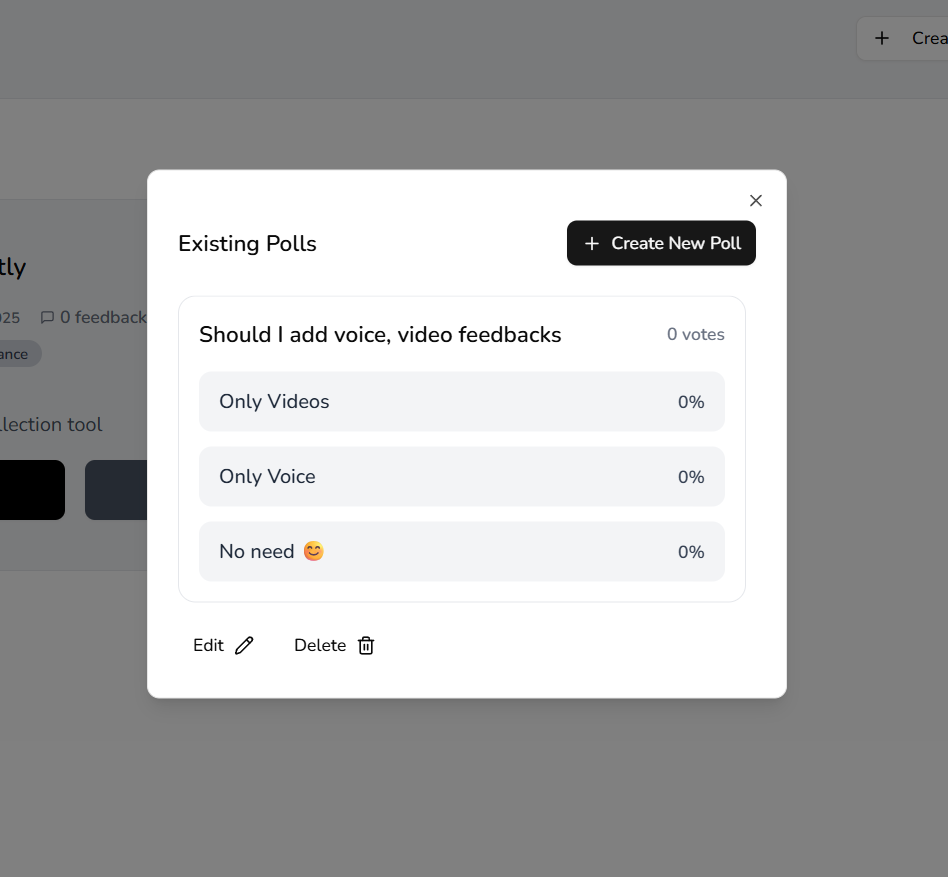Click the 0% value for Only Videos
948x877 pixels.
691,402
